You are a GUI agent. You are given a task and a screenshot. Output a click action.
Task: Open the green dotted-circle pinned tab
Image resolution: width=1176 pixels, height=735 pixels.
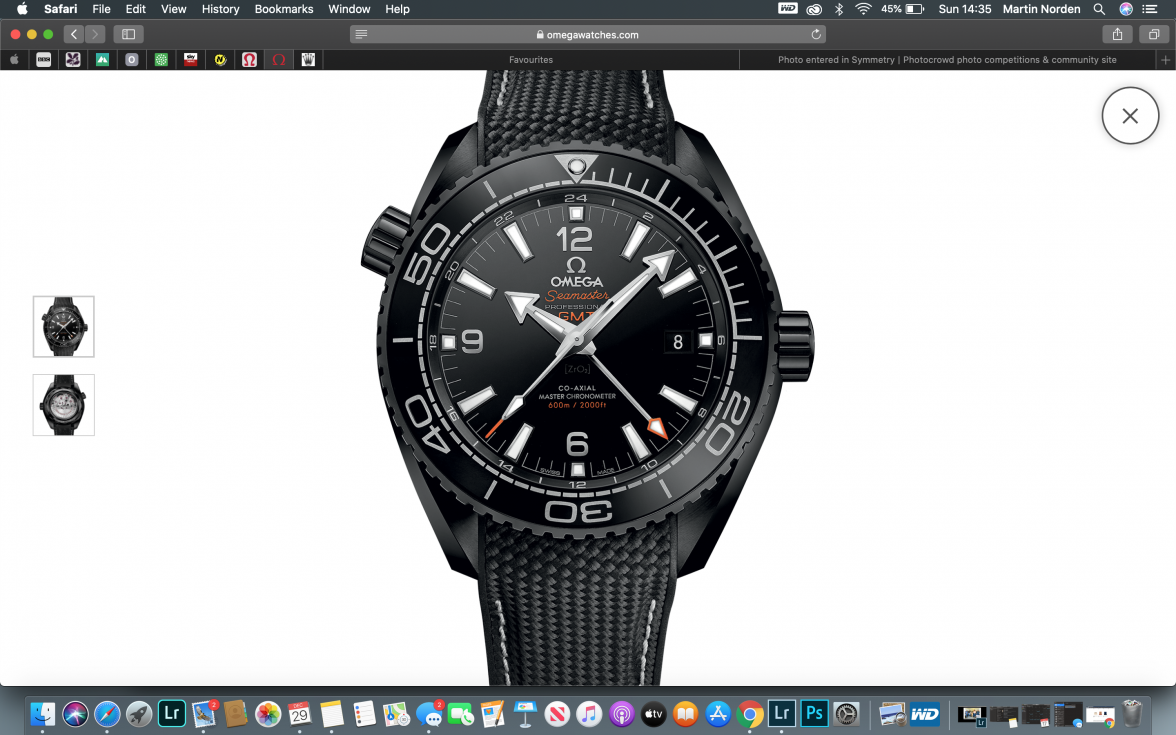[x=161, y=60]
